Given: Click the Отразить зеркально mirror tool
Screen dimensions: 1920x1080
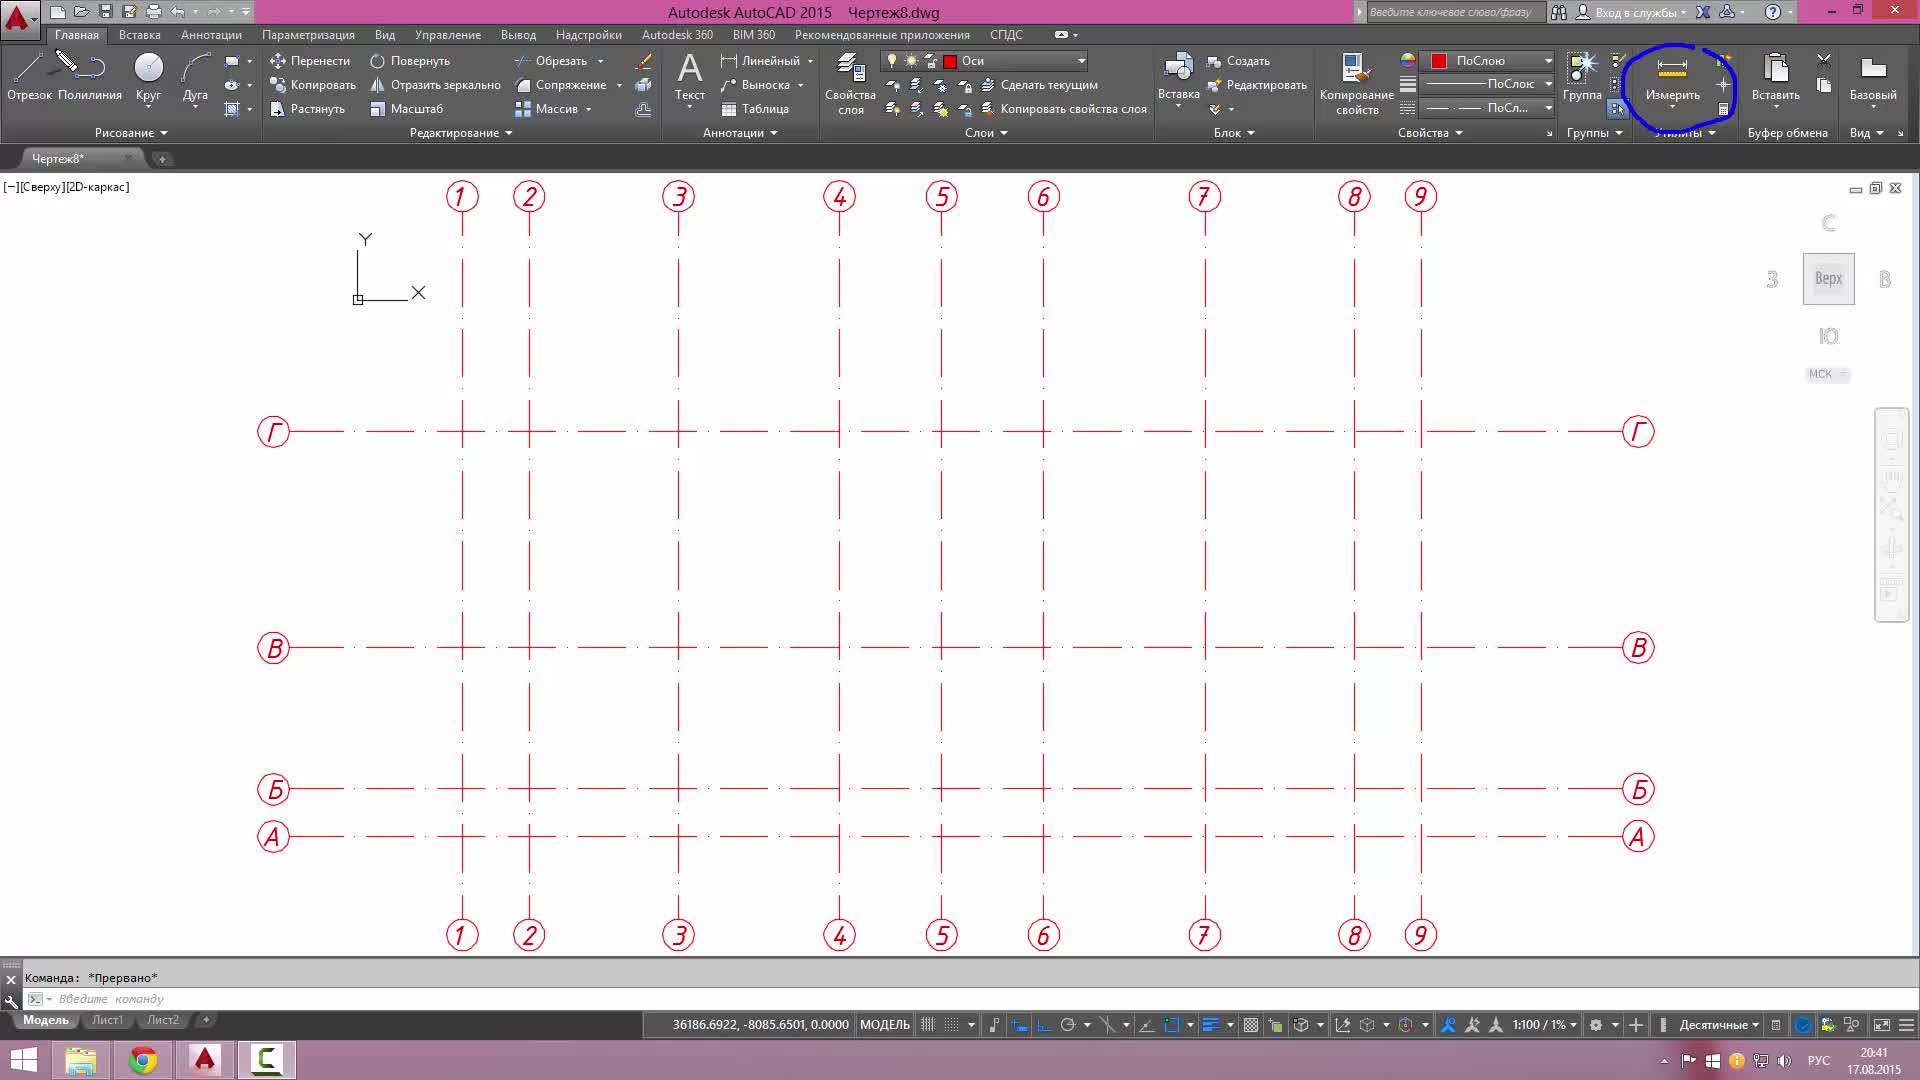Looking at the screenshot, I should coord(435,85).
